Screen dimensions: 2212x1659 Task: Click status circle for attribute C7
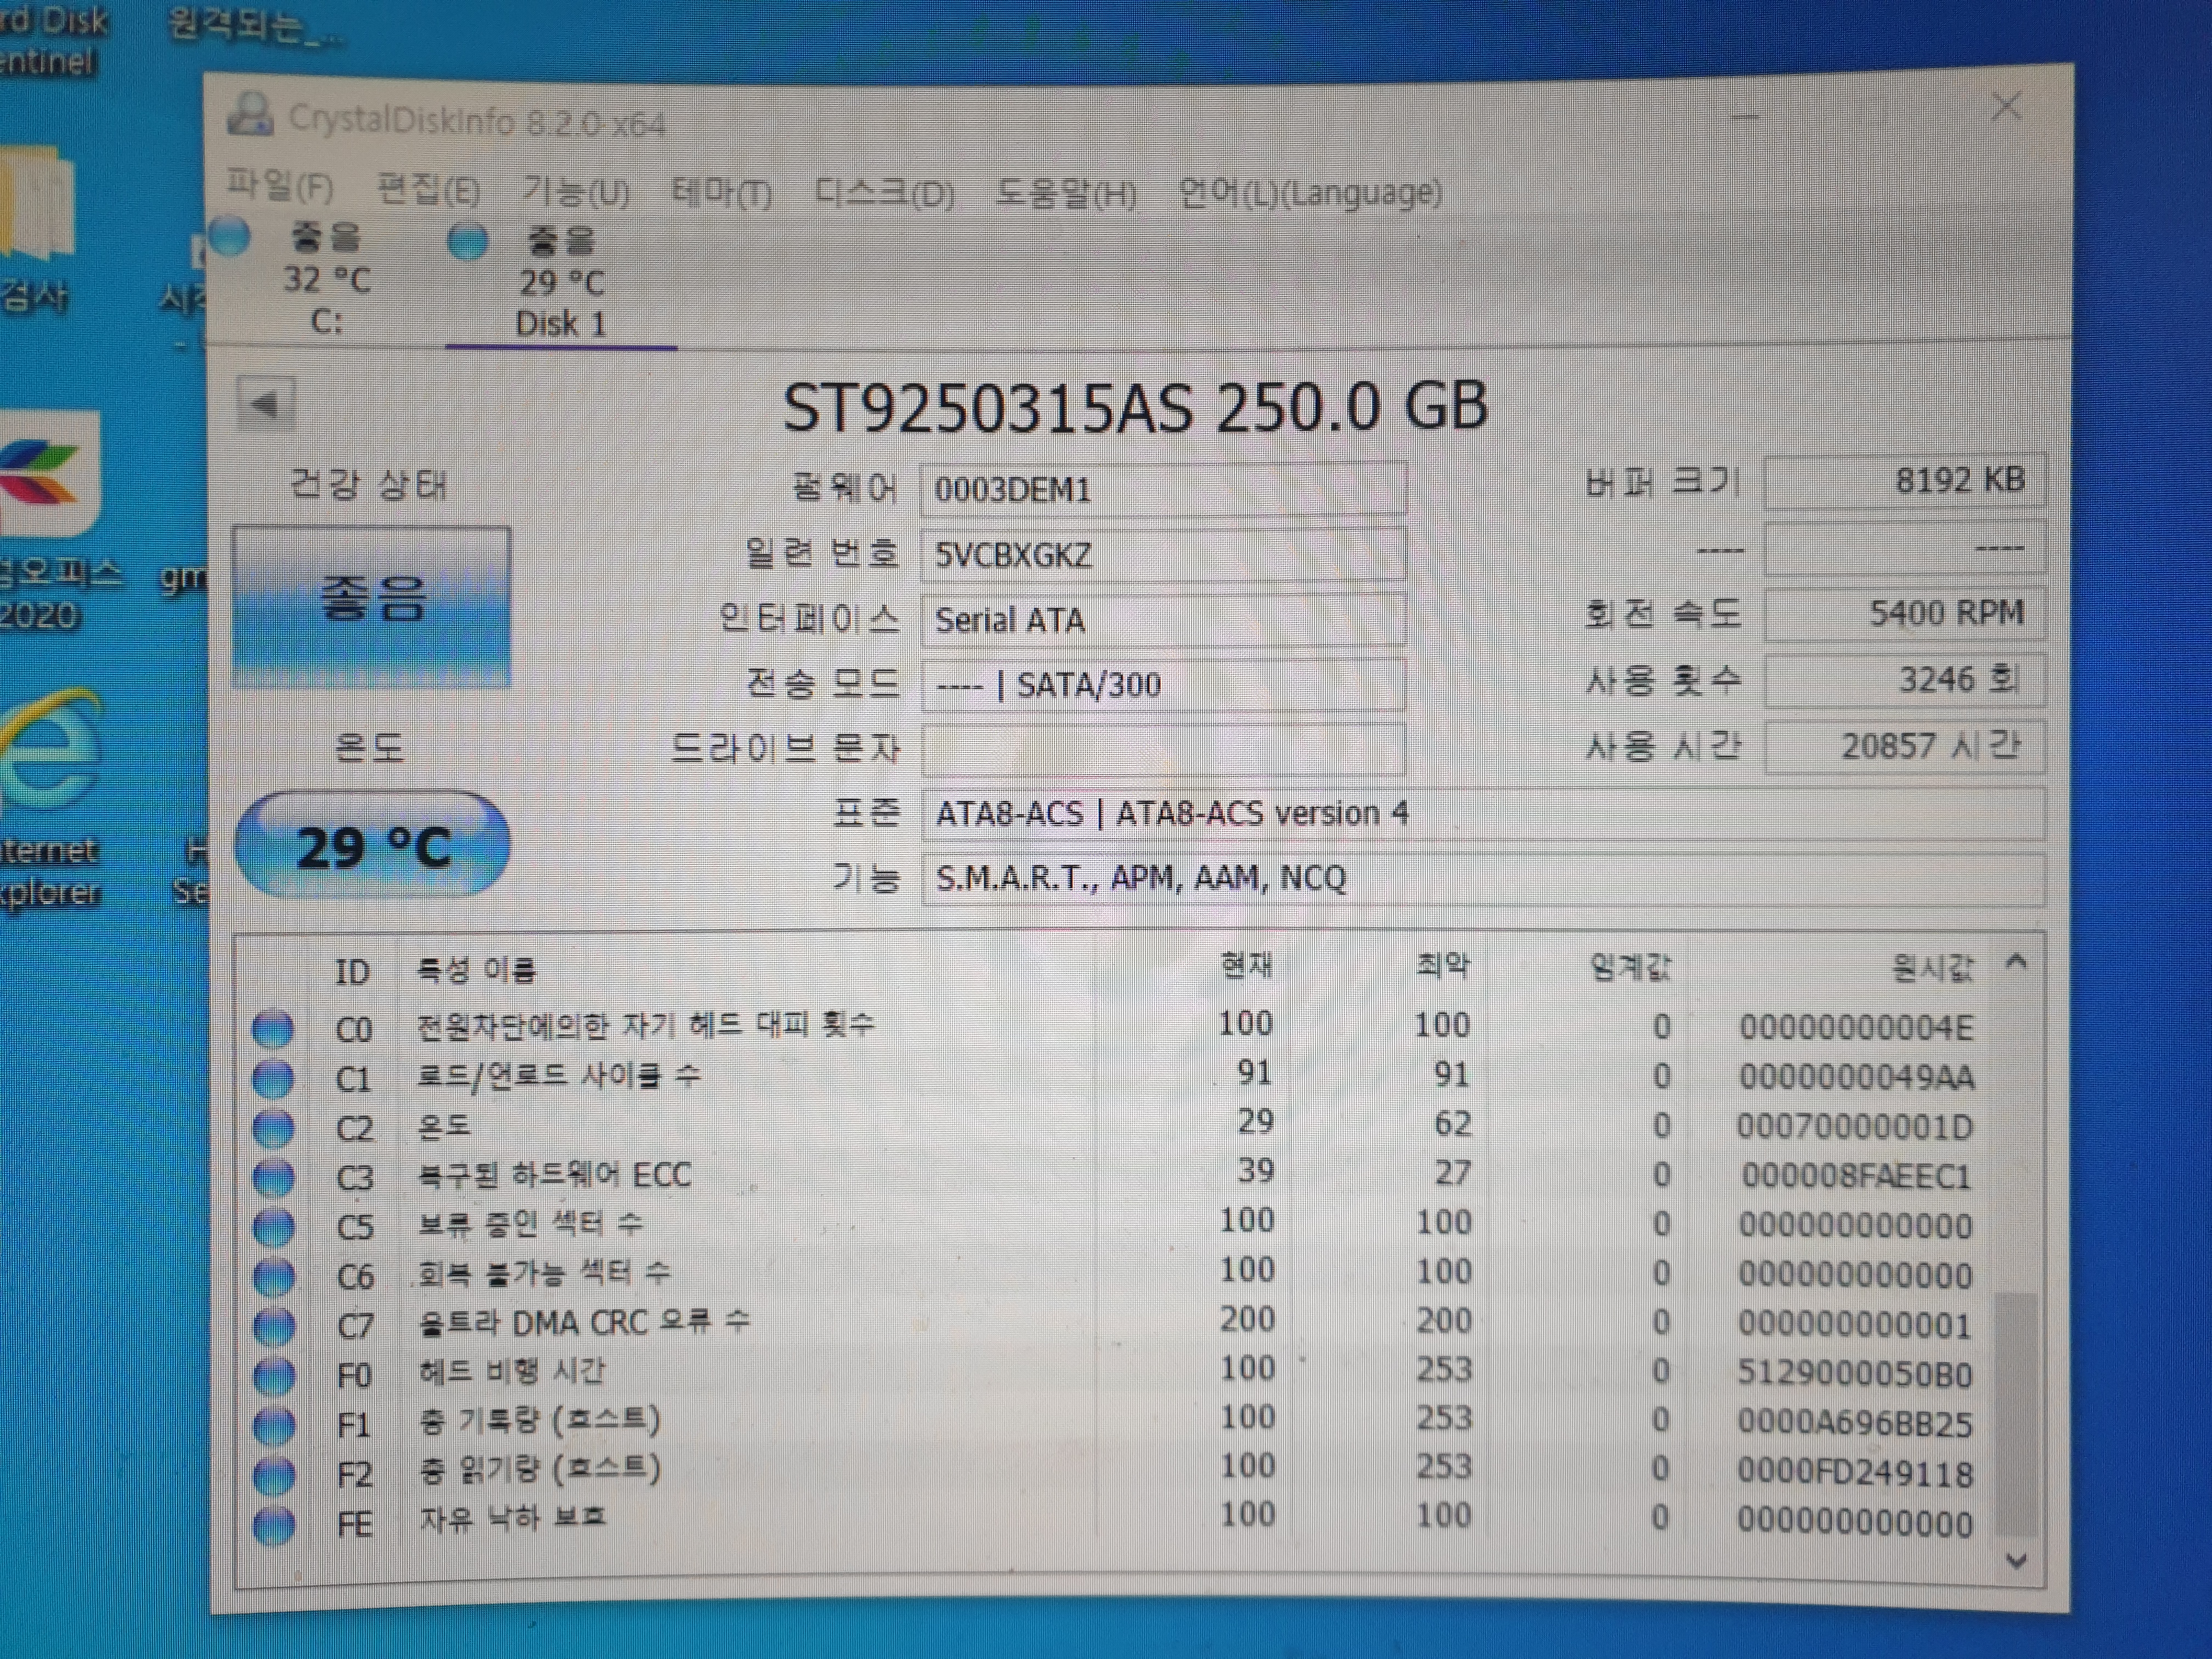click(274, 1326)
